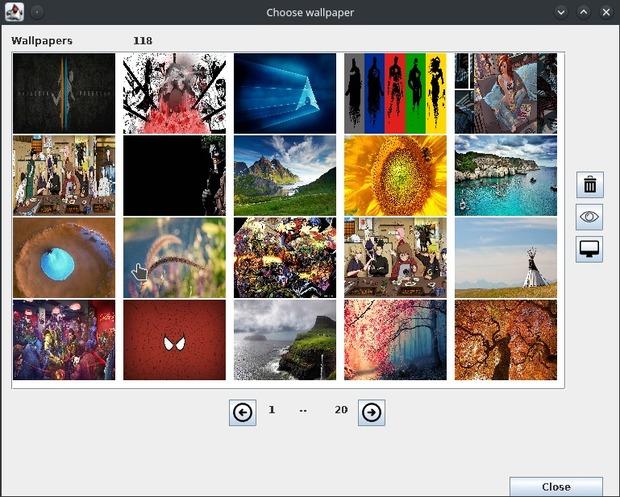Select the coastal bay with boats wallpaper
The height and width of the screenshot is (497, 620).
[505, 176]
